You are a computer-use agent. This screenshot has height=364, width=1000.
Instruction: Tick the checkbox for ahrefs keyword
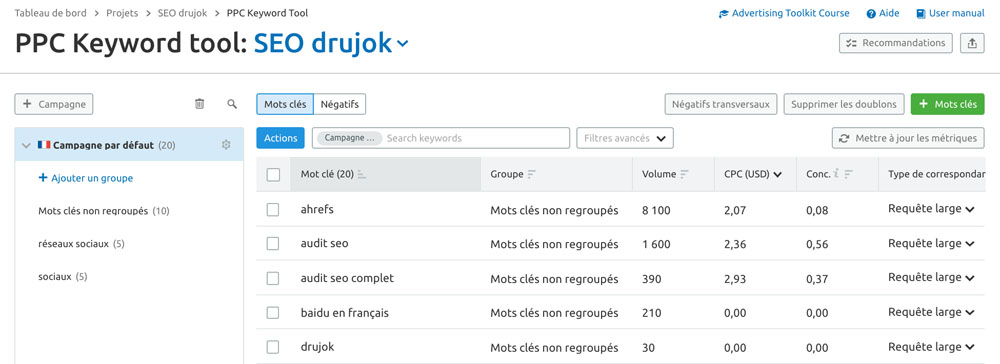click(x=273, y=209)
